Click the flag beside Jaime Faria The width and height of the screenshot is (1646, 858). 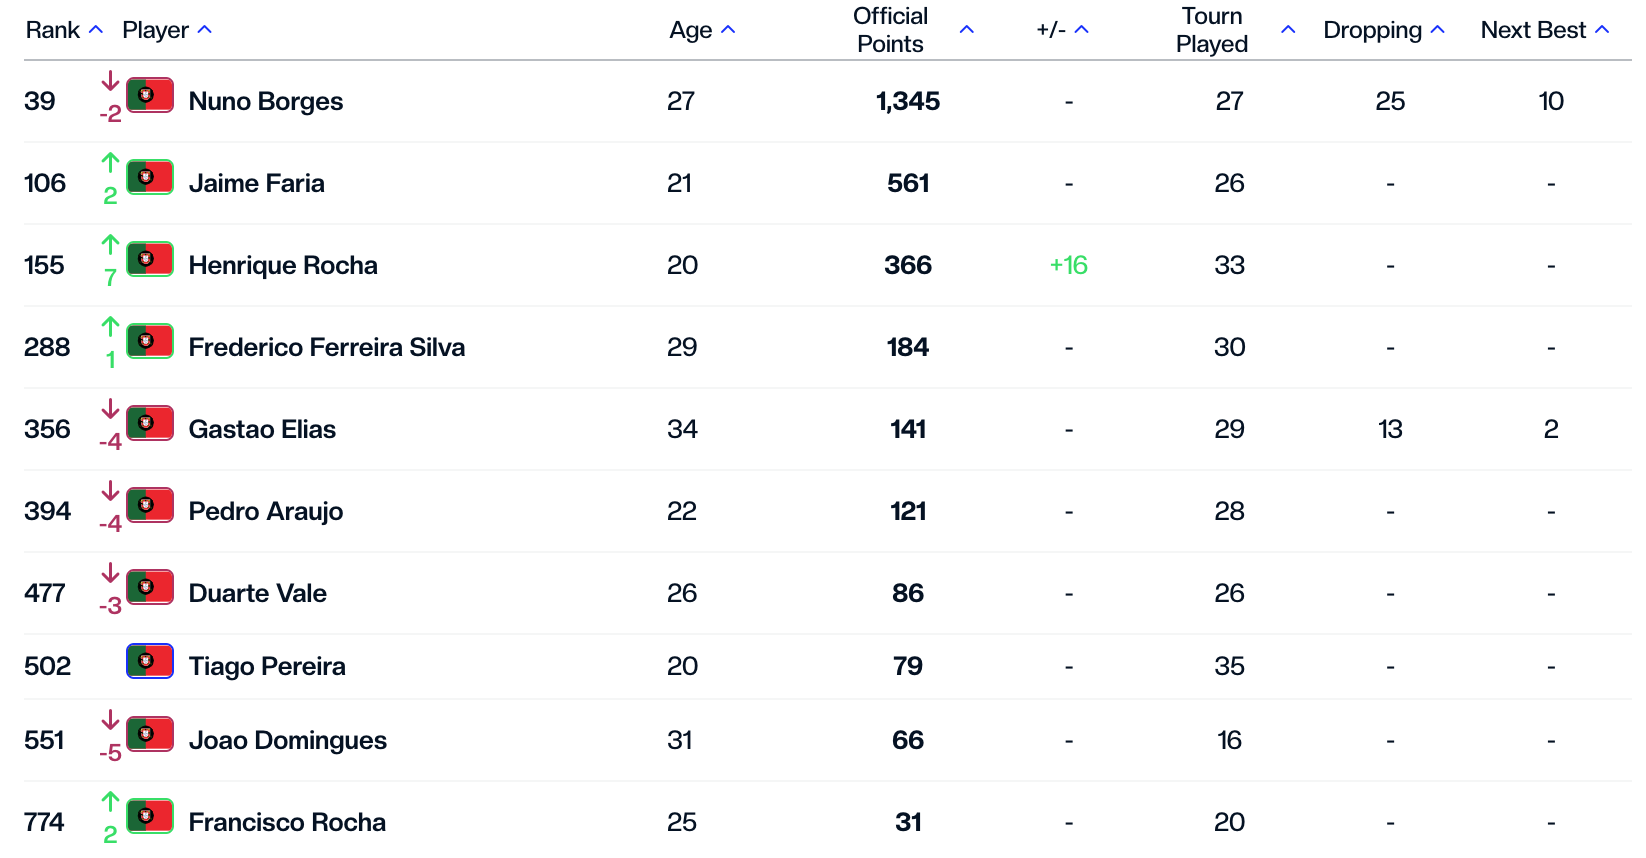[150, 177]
